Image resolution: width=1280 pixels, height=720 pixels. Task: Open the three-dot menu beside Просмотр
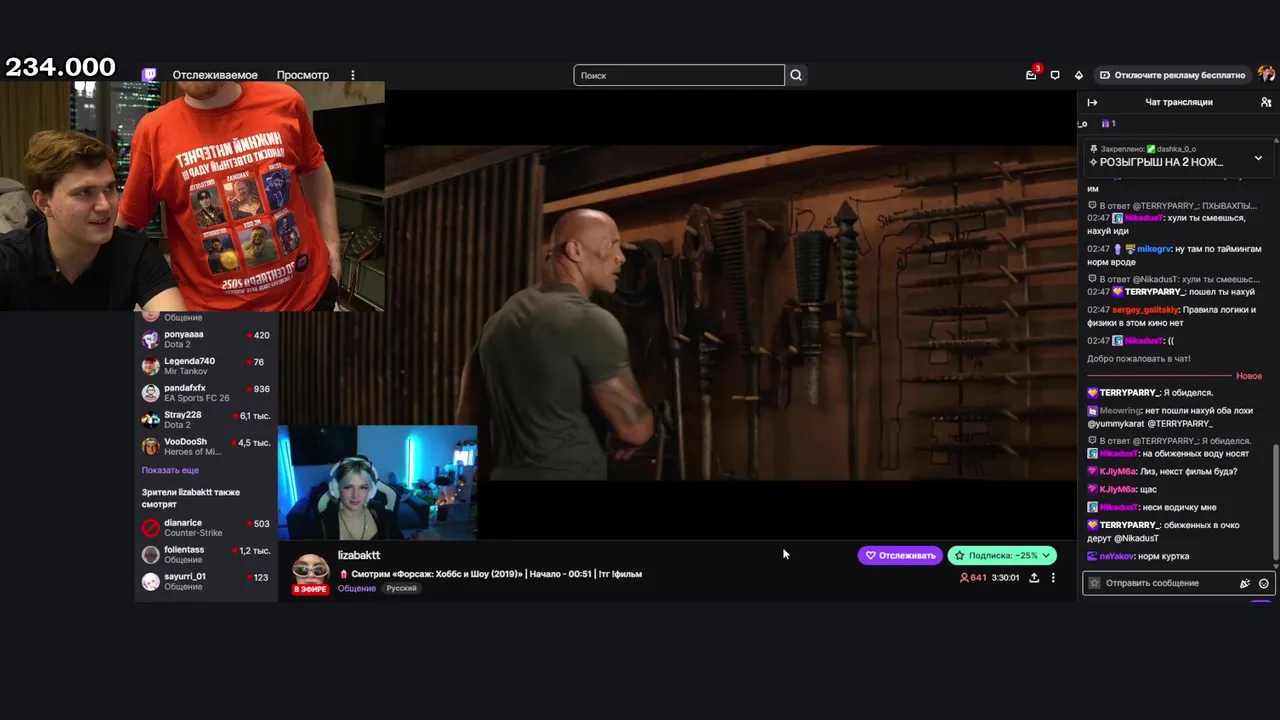pos(352,75)
